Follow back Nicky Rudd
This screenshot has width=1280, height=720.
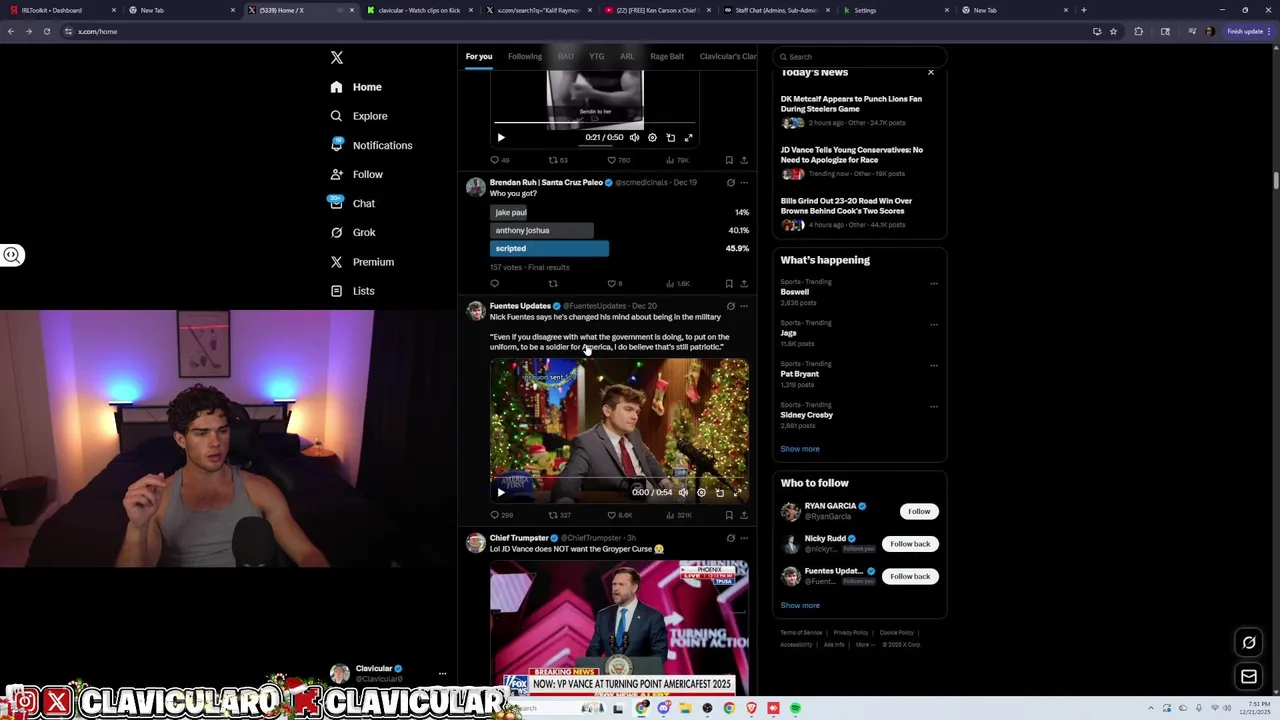pos(910,544)
